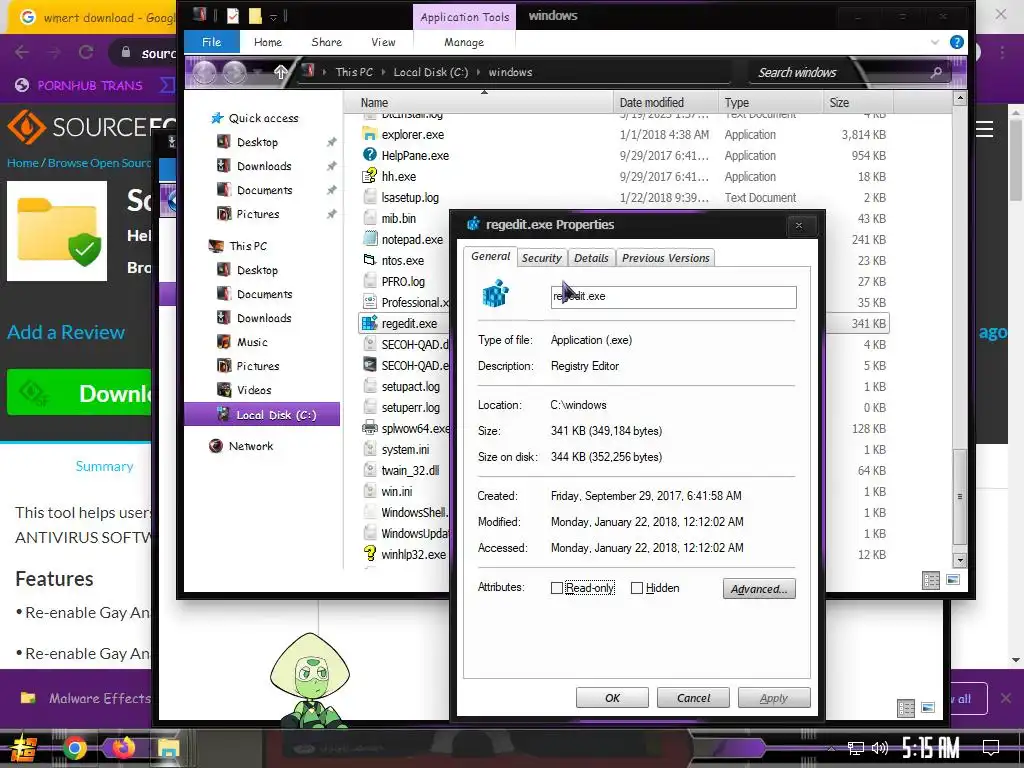Click the winhlp32.exe question mark icon
The width and height of the screenshot is (1024, 768).
click(370, 554)
